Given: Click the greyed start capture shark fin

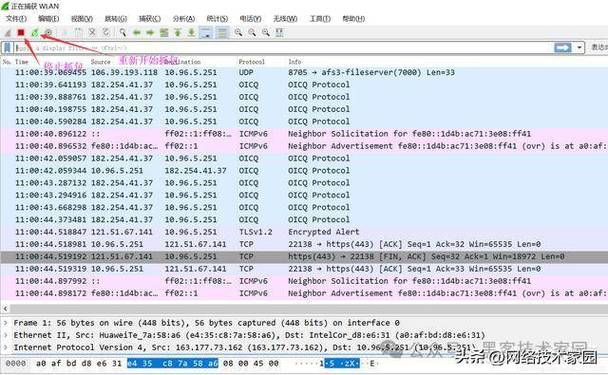Looking at the screenshot, I should pos(8,33).
